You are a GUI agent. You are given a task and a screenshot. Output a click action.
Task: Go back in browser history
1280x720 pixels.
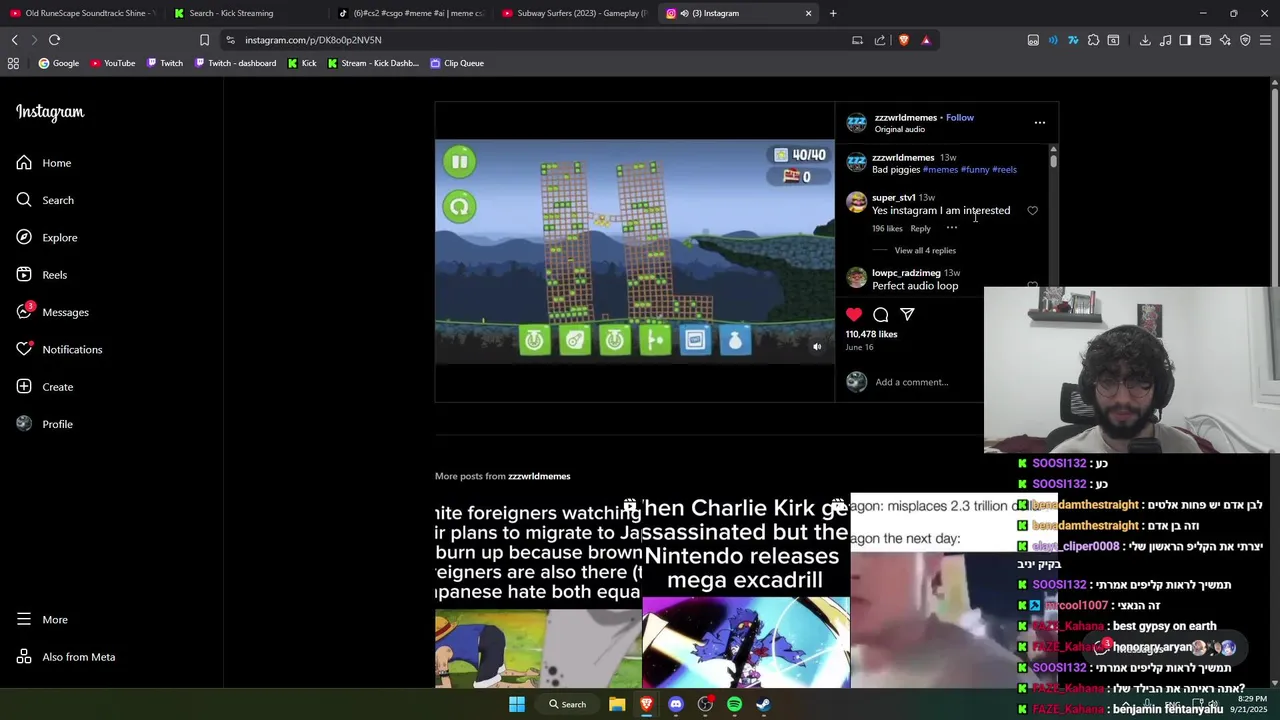14,40
